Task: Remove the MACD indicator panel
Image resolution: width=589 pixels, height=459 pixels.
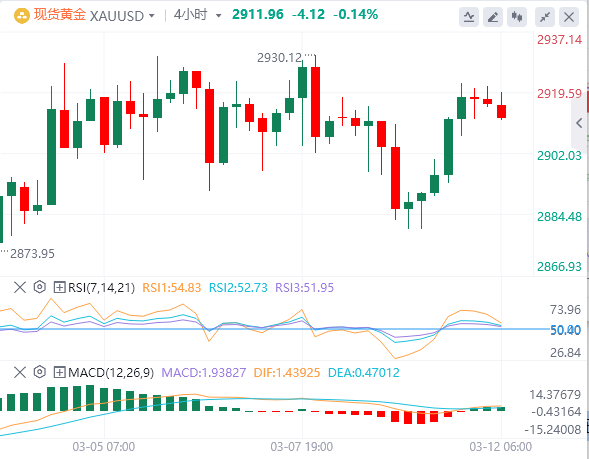Action: pyautogui.click(x=20, y=373)
